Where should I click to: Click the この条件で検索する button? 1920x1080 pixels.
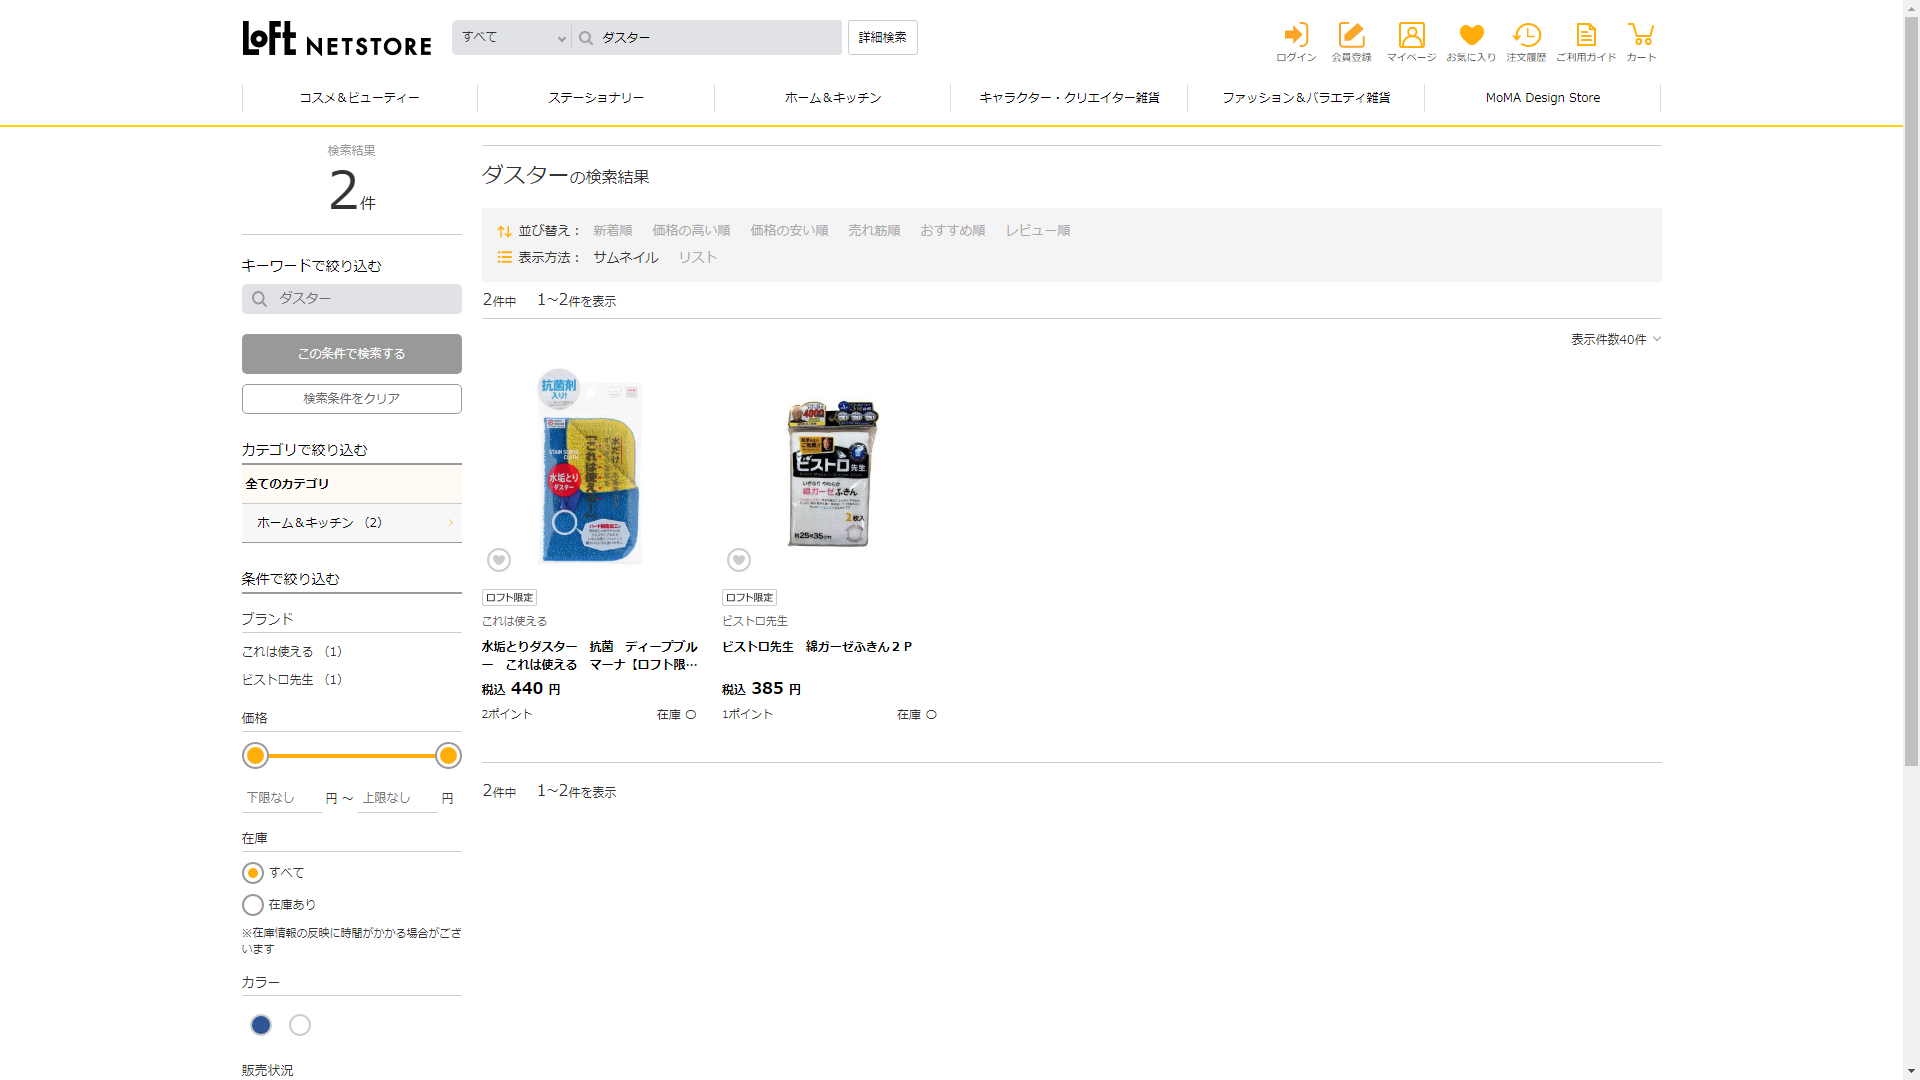pos(351,354)
